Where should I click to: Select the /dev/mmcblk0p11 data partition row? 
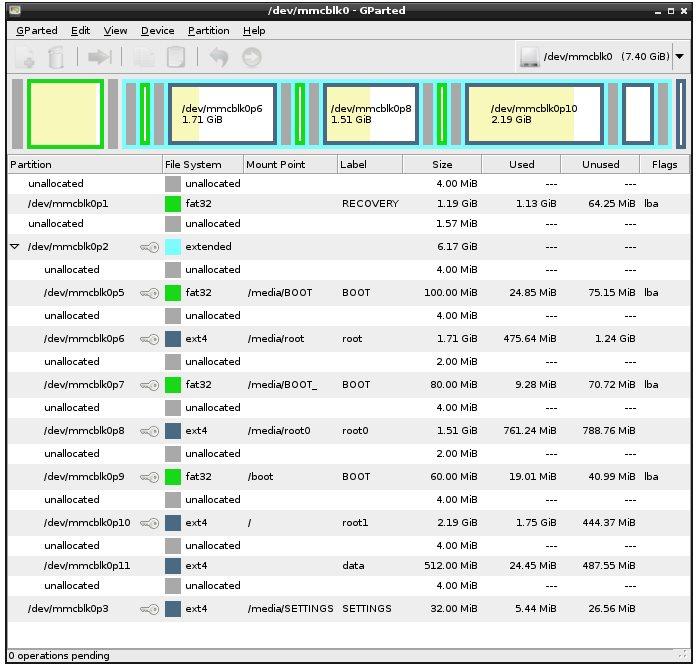(x=348, y=566)
